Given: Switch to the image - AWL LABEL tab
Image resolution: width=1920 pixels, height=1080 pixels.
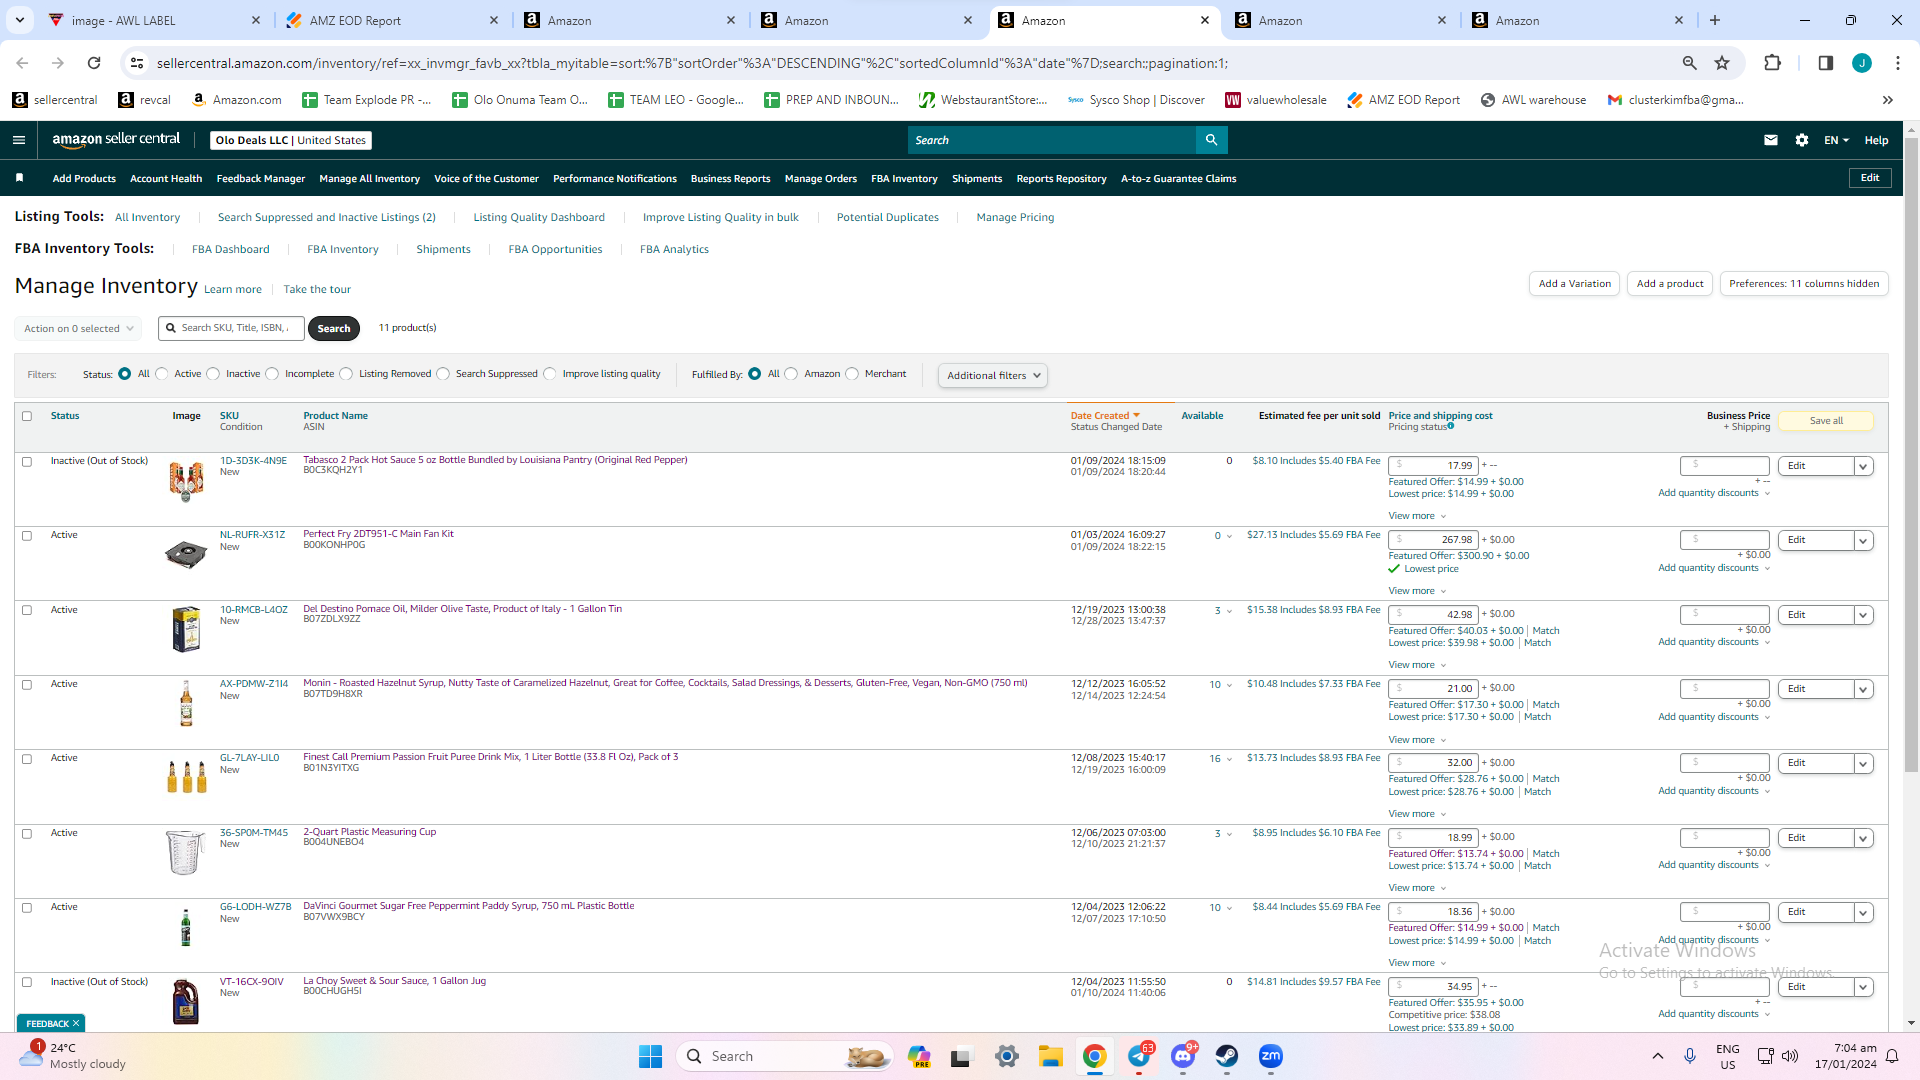Looking at the screenshot, I should click(x=155, y=20).
